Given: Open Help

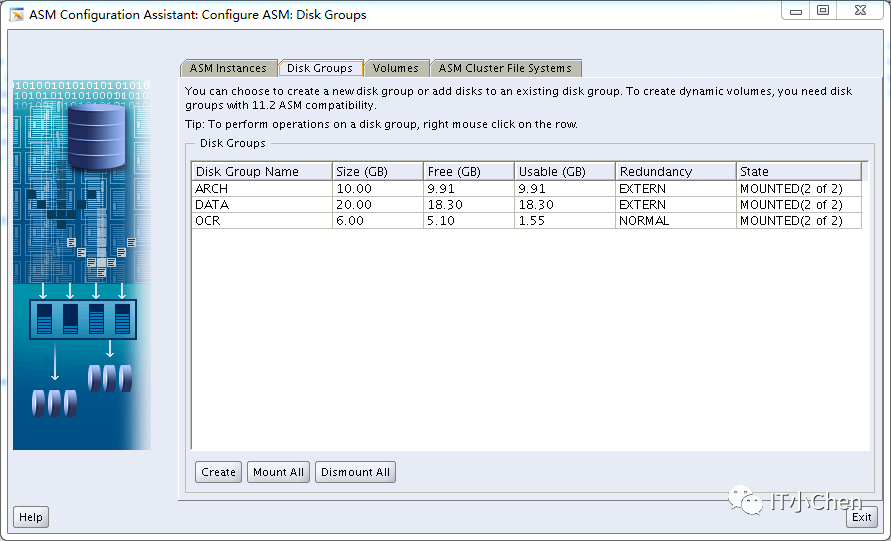Looking at the screenshot, I should 31,517.
